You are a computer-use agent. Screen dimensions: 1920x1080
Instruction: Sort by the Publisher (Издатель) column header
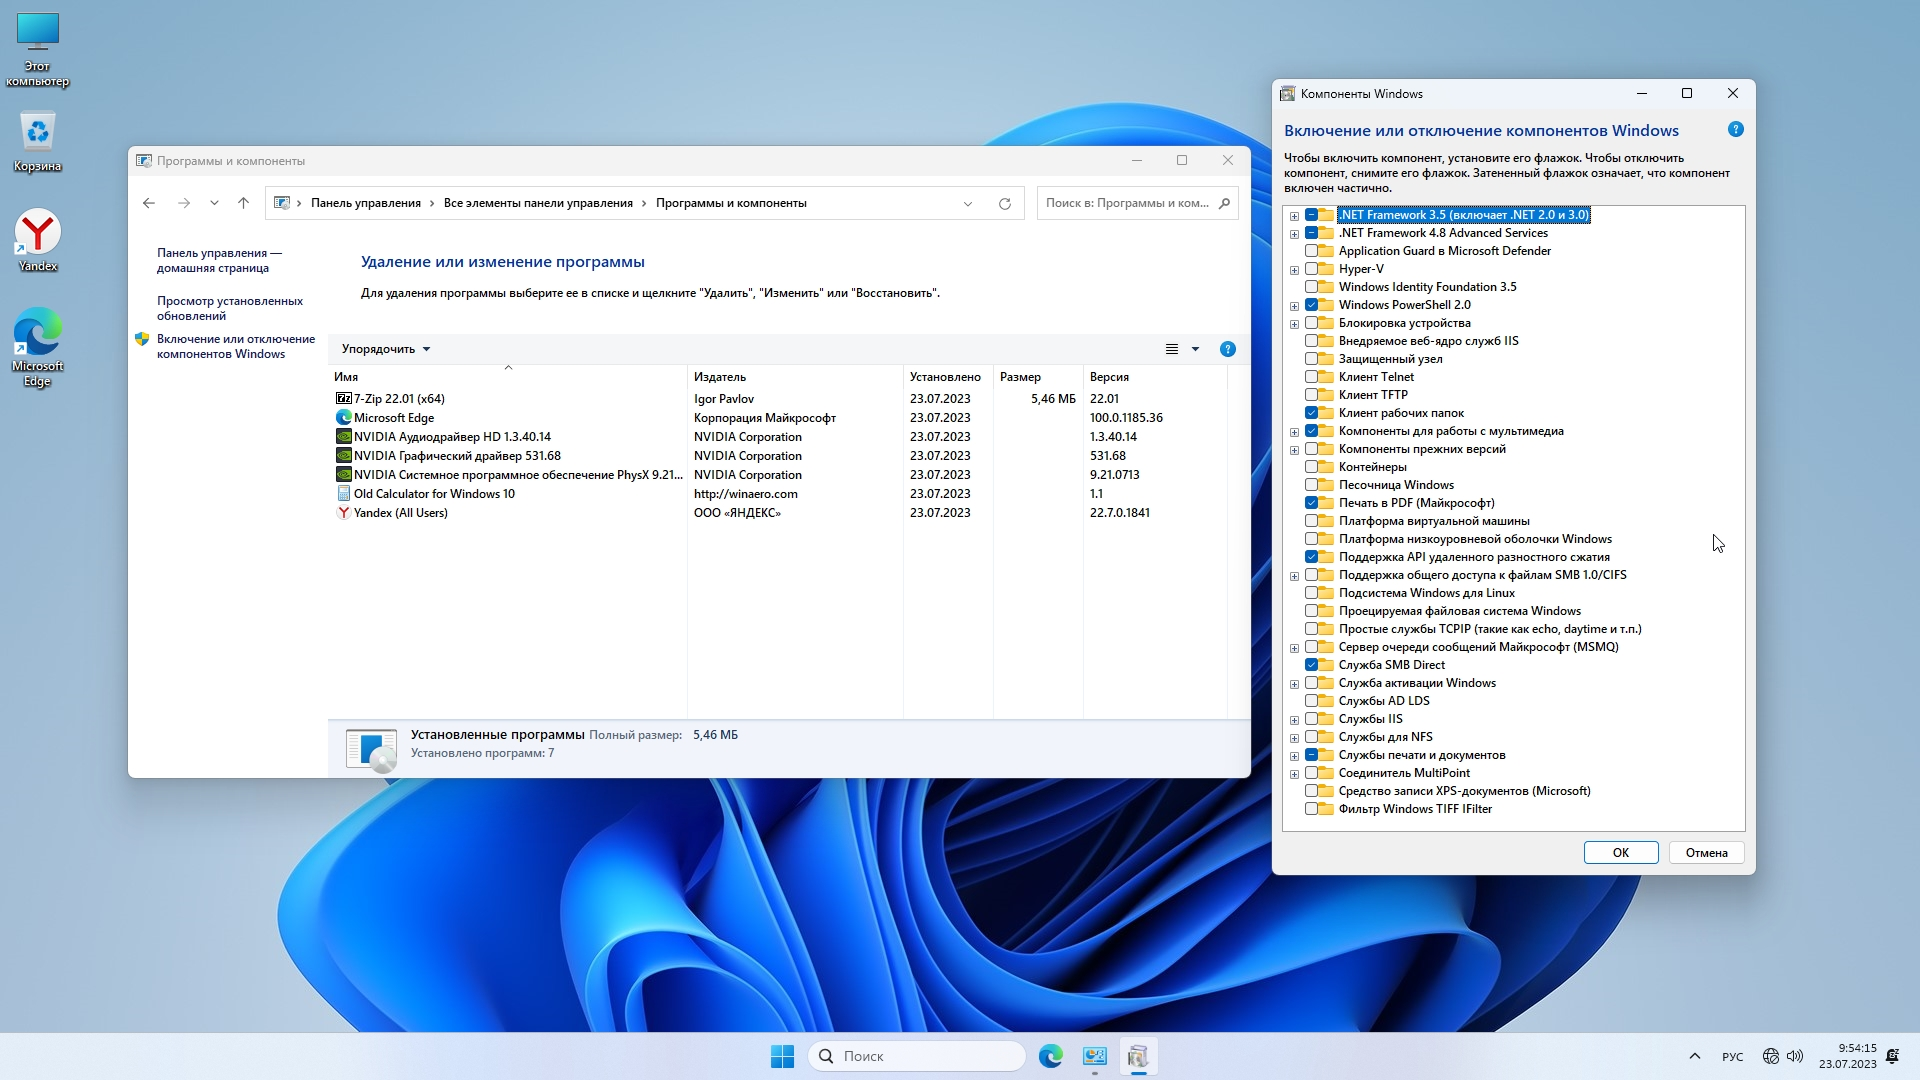[x=720, y=377]
